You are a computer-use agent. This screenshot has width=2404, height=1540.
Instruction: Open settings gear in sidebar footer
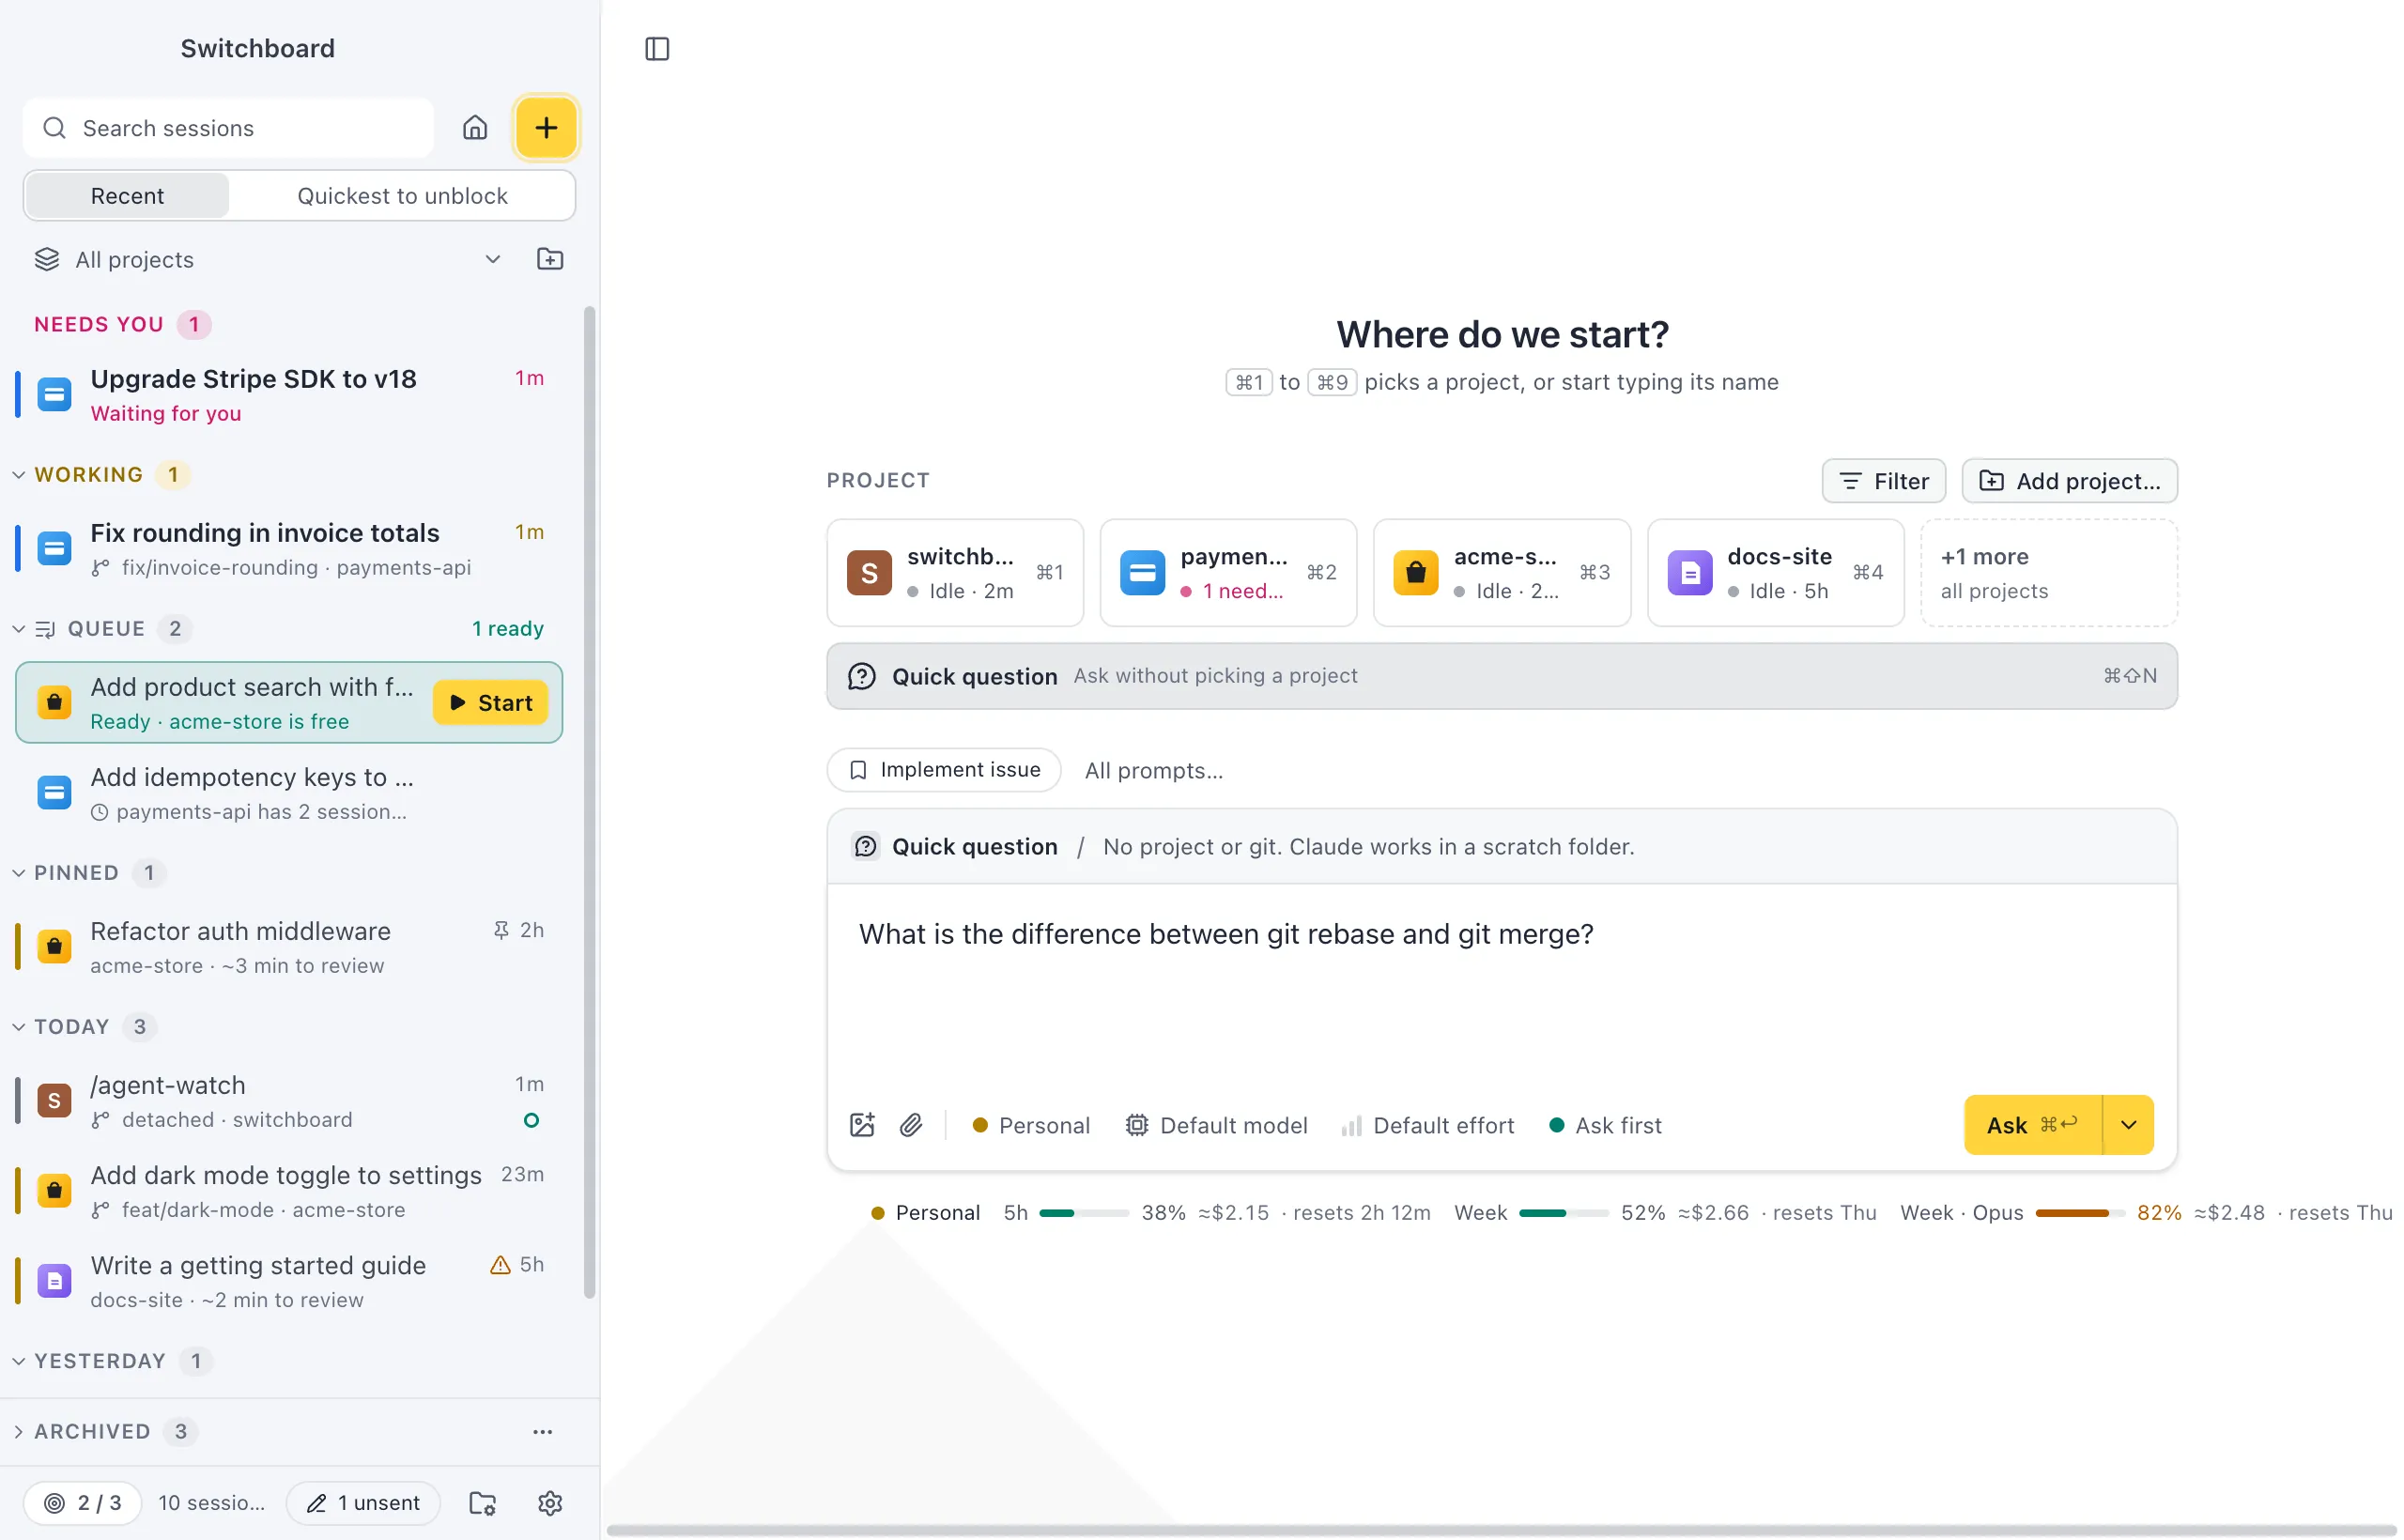pyautogui.click(x=550, y=1503)
